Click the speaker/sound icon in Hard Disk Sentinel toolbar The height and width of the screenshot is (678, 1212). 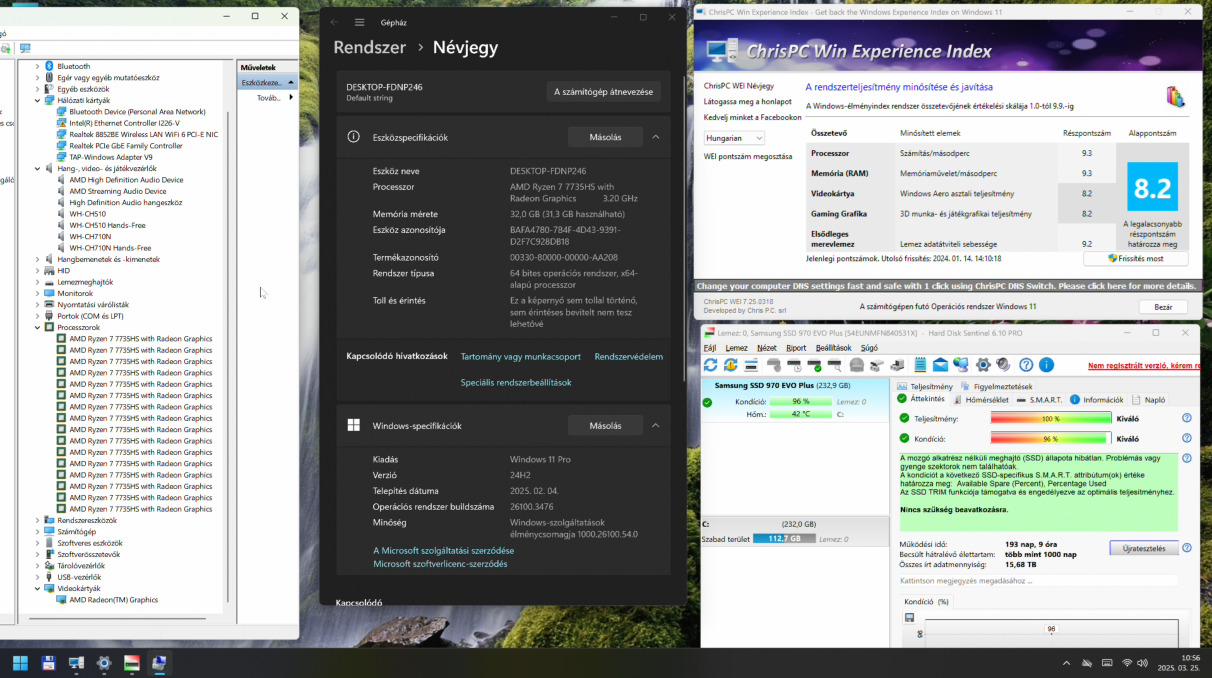1003,365
